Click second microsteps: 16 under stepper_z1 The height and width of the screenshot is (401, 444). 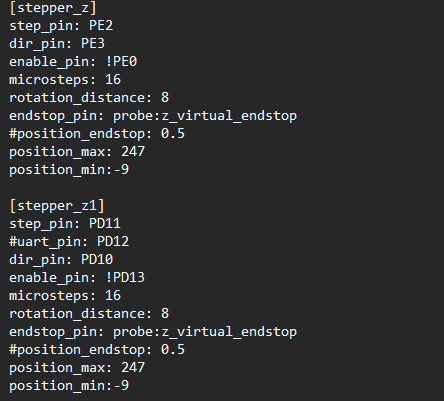65,296
